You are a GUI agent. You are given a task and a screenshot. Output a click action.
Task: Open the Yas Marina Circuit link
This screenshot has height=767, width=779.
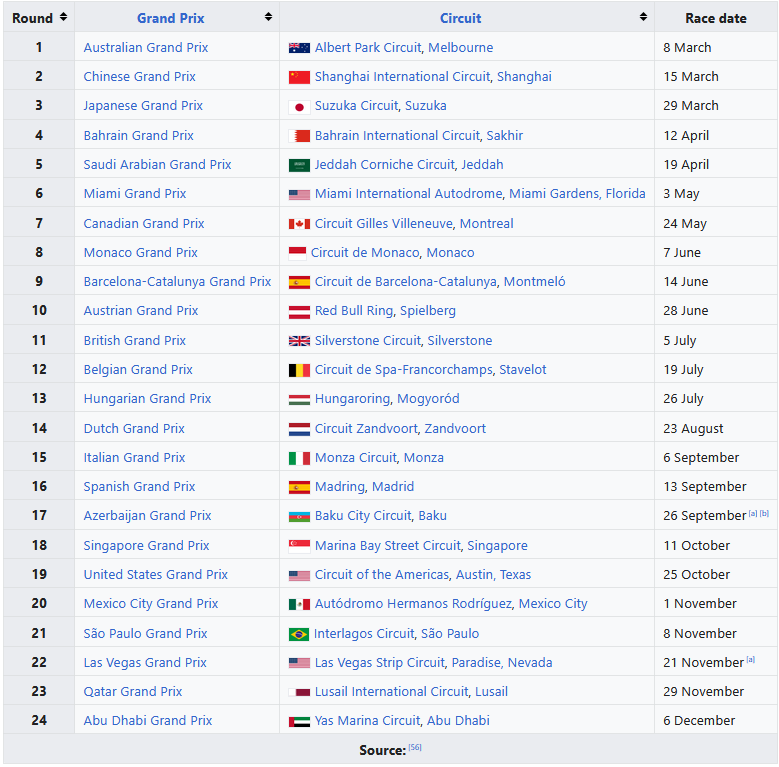(367, 721)
